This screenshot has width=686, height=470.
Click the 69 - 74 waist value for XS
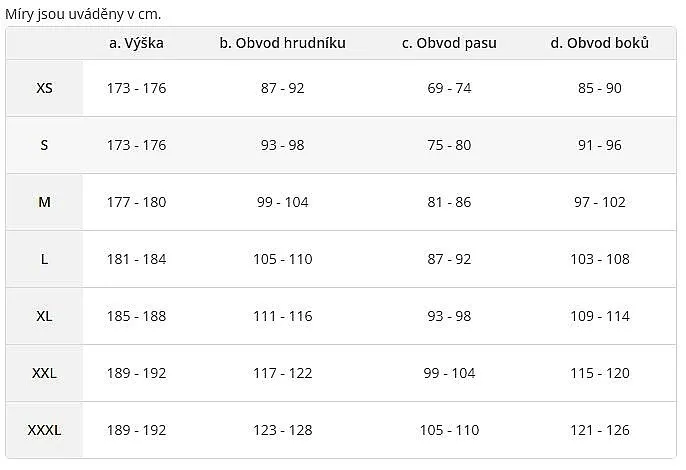coord(449,88)
